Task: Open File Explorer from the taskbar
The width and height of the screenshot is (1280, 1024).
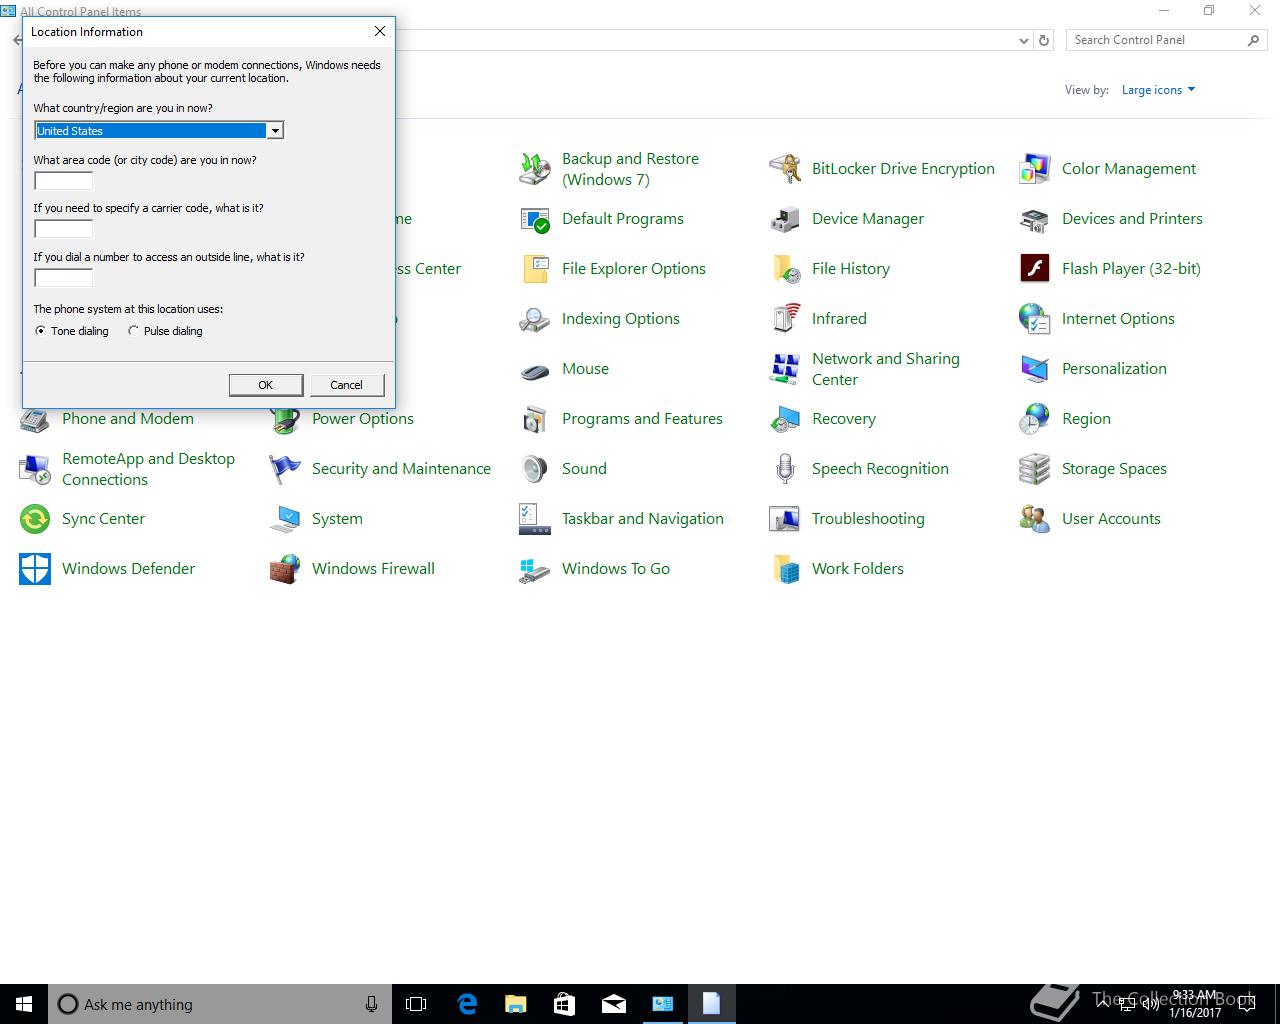Action: [x=515, y=1004]
